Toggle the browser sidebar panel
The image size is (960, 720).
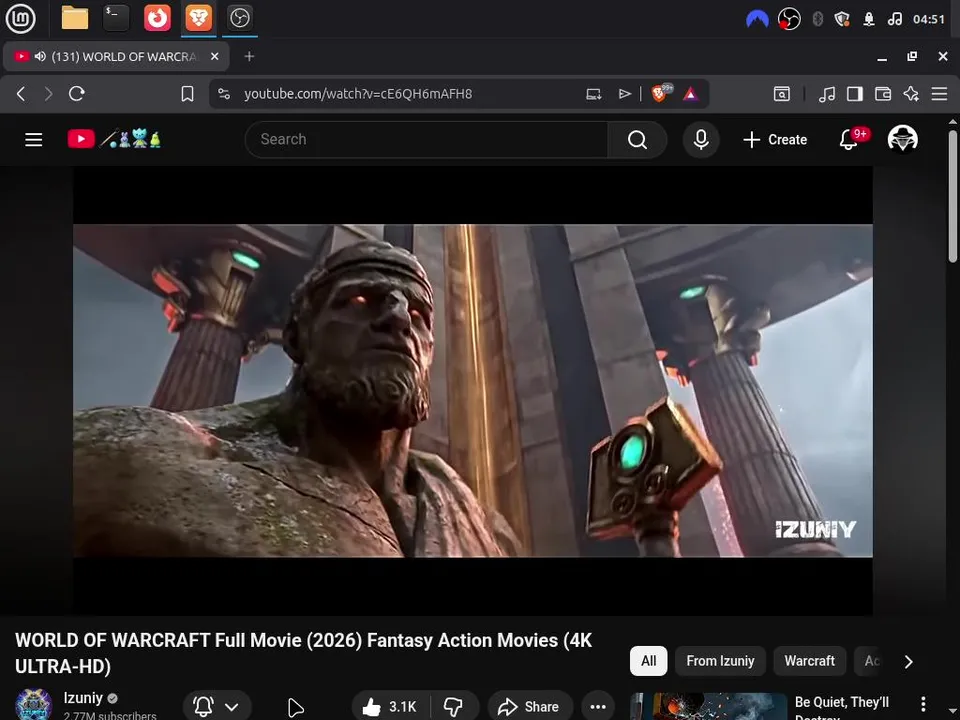(855, 94)
